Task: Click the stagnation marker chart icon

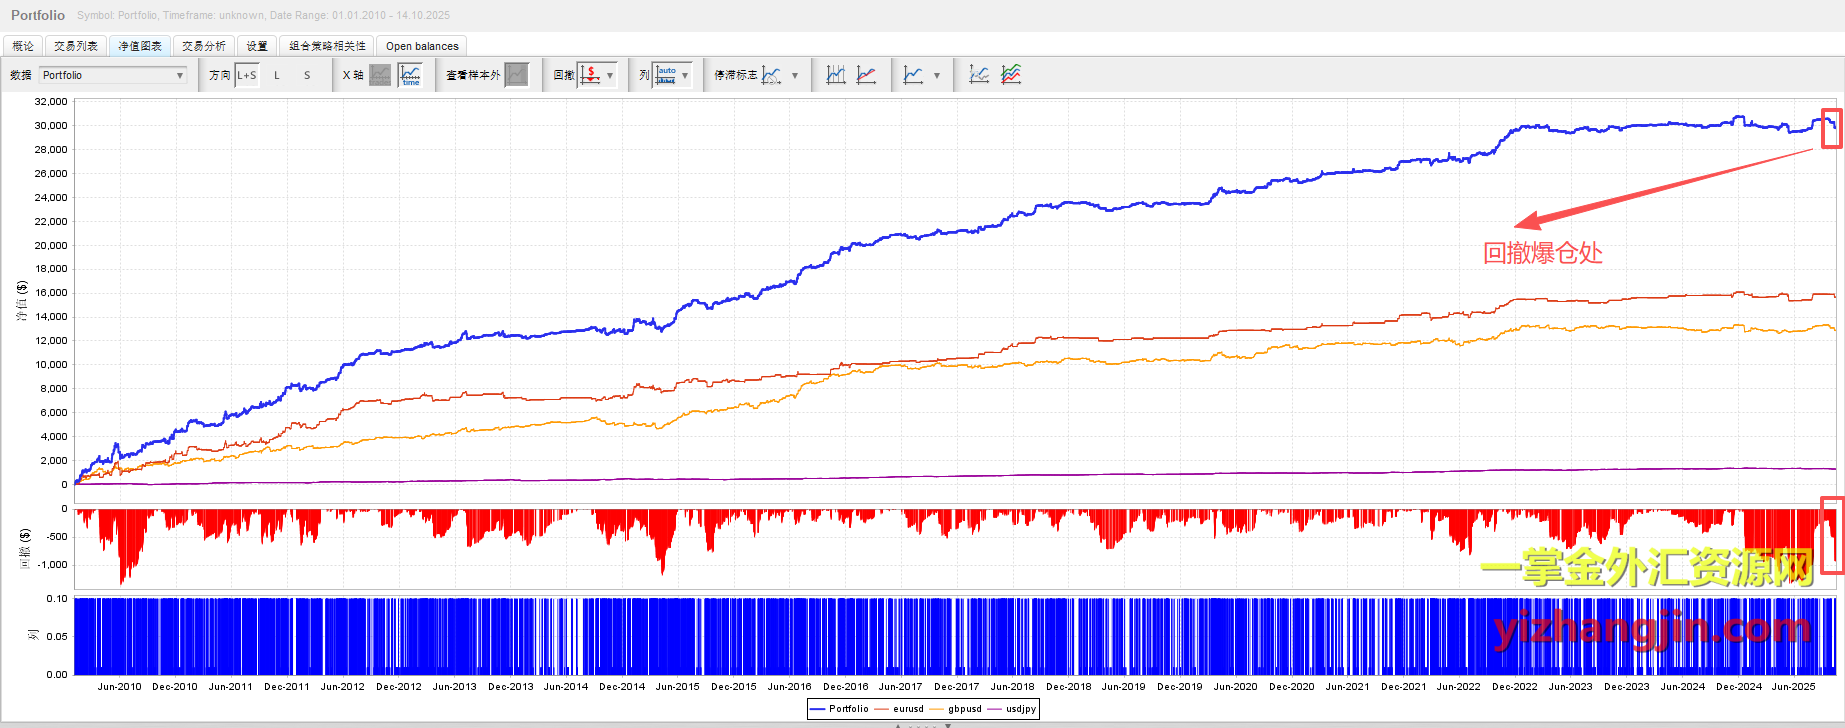Action: [x=771, y=75]
